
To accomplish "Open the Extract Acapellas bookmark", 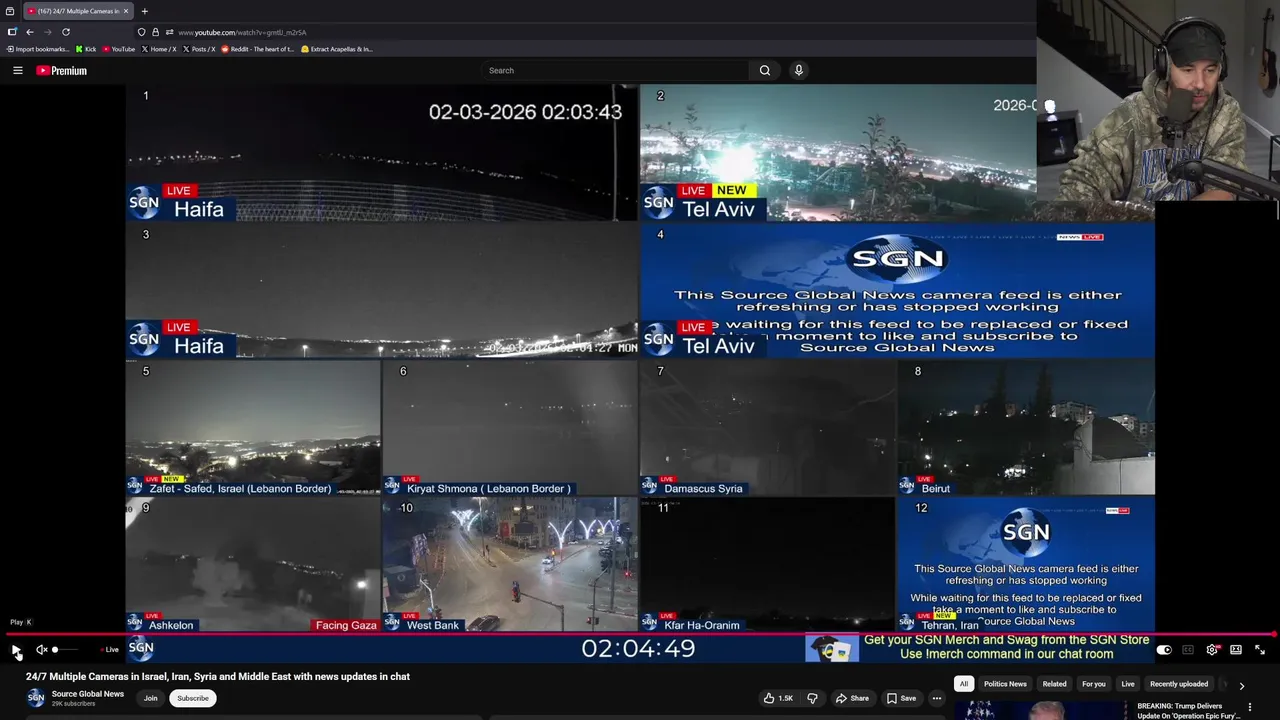I will 337,49.
